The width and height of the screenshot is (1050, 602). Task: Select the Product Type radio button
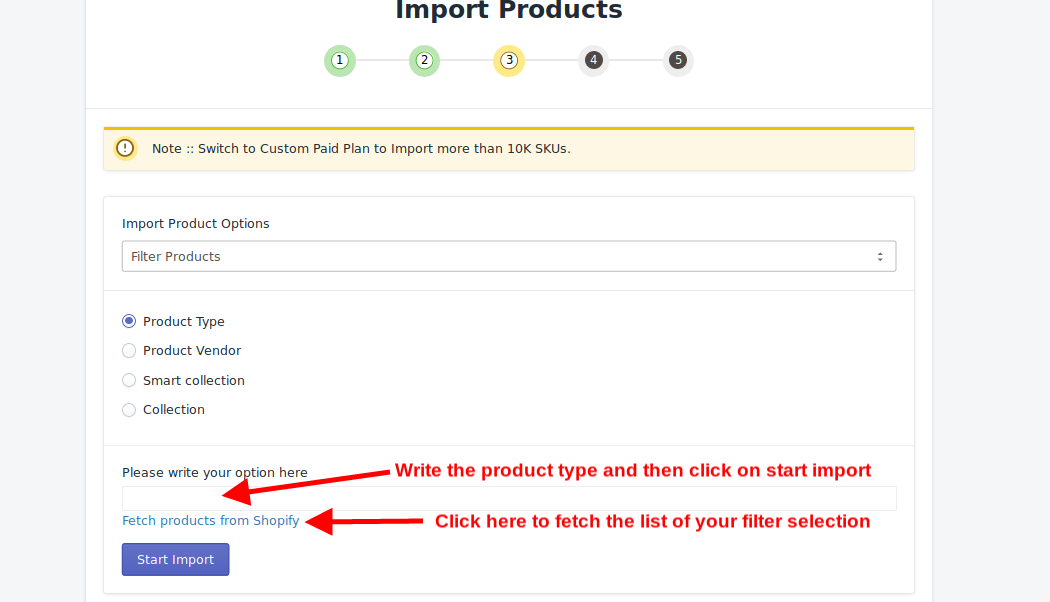point(129,321)
